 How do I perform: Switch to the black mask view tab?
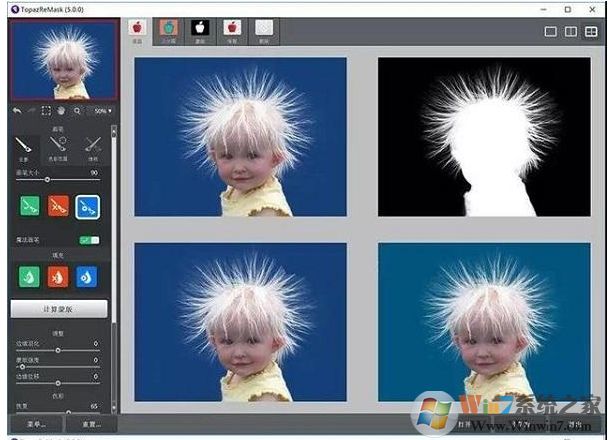pyautogui.click(x=199, y=28)
